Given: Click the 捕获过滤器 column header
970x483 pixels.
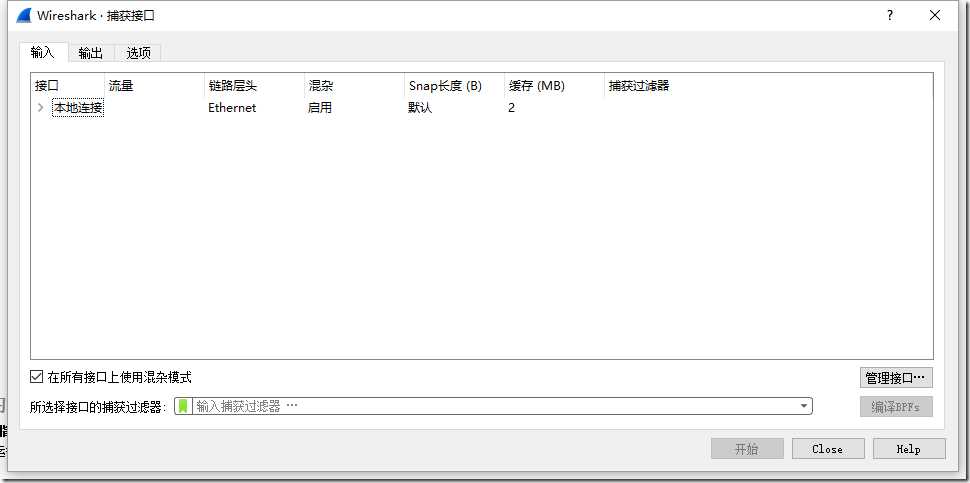Looking at the screenshot, I should pyautogui.click(x=768, y=86).
